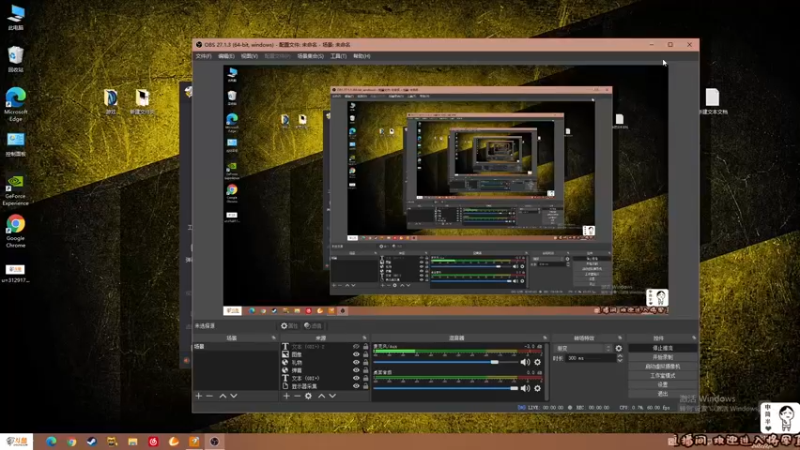The height and width of the screenshot is (450, 800).
Task: Add a new source with plus icon
Action: click(x=286, y=396)
